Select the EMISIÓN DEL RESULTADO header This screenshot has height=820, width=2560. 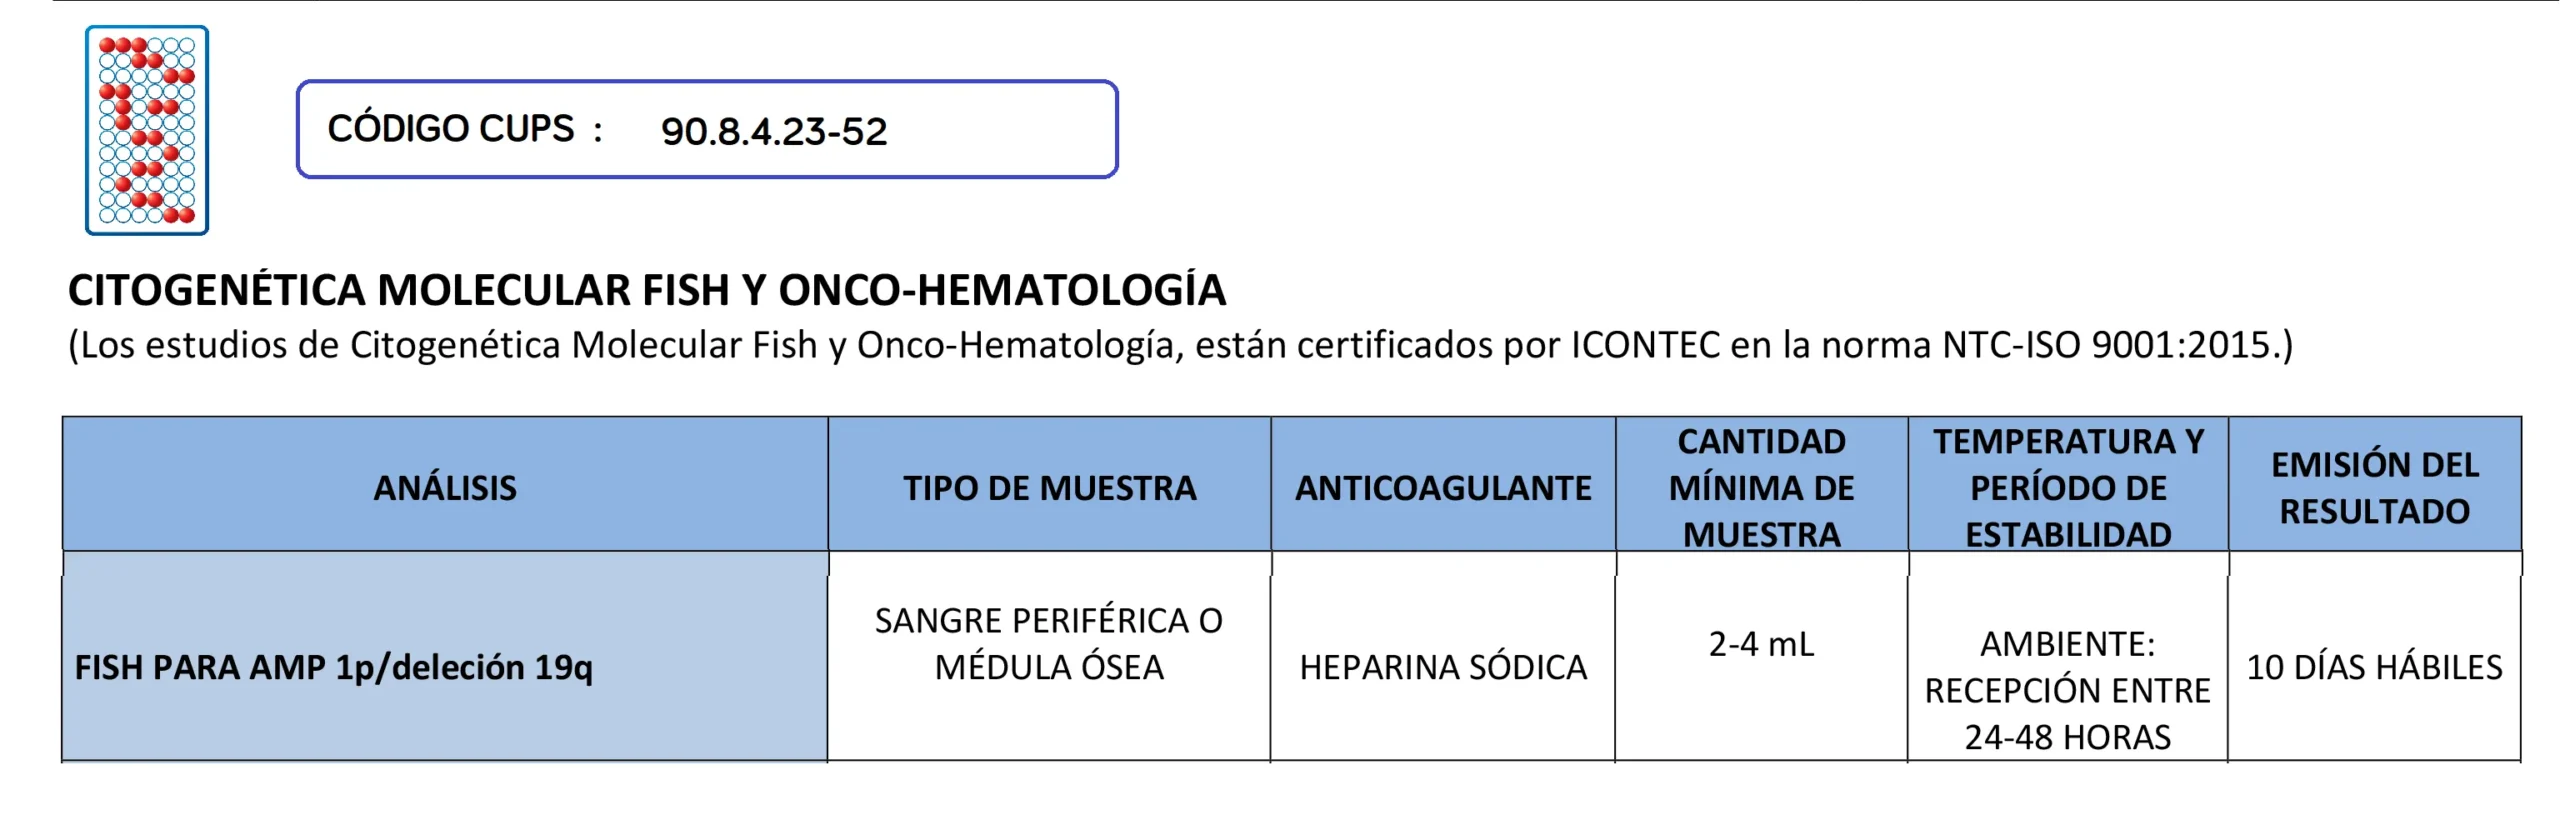coord(2374,488)
